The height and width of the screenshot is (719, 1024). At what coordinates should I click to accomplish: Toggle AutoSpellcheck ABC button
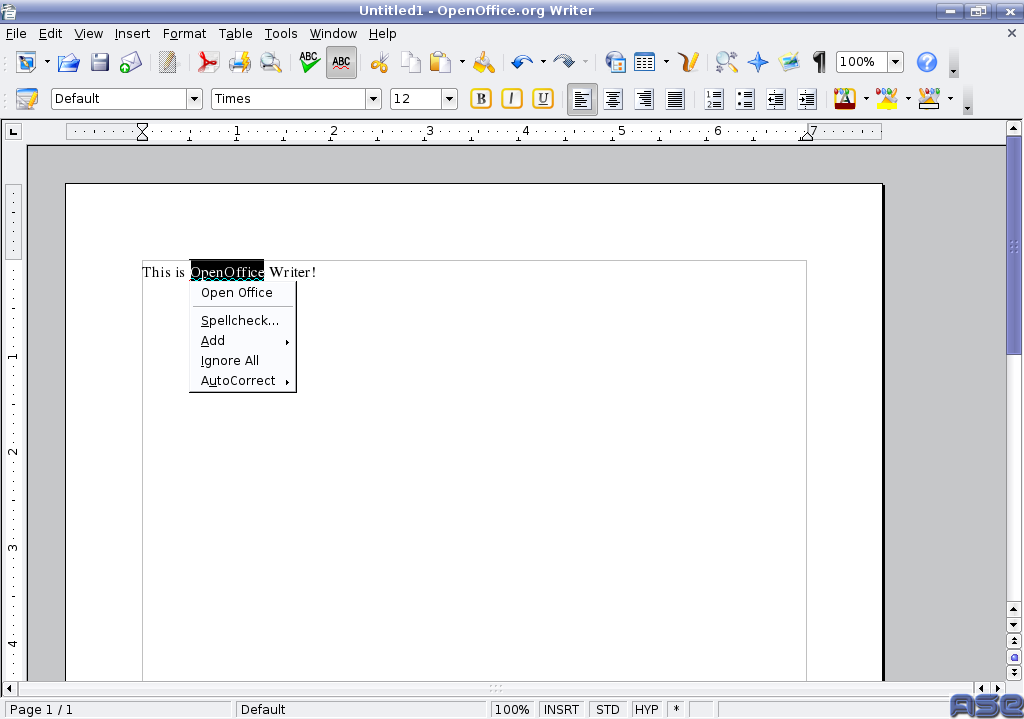(x=341, y=62)
